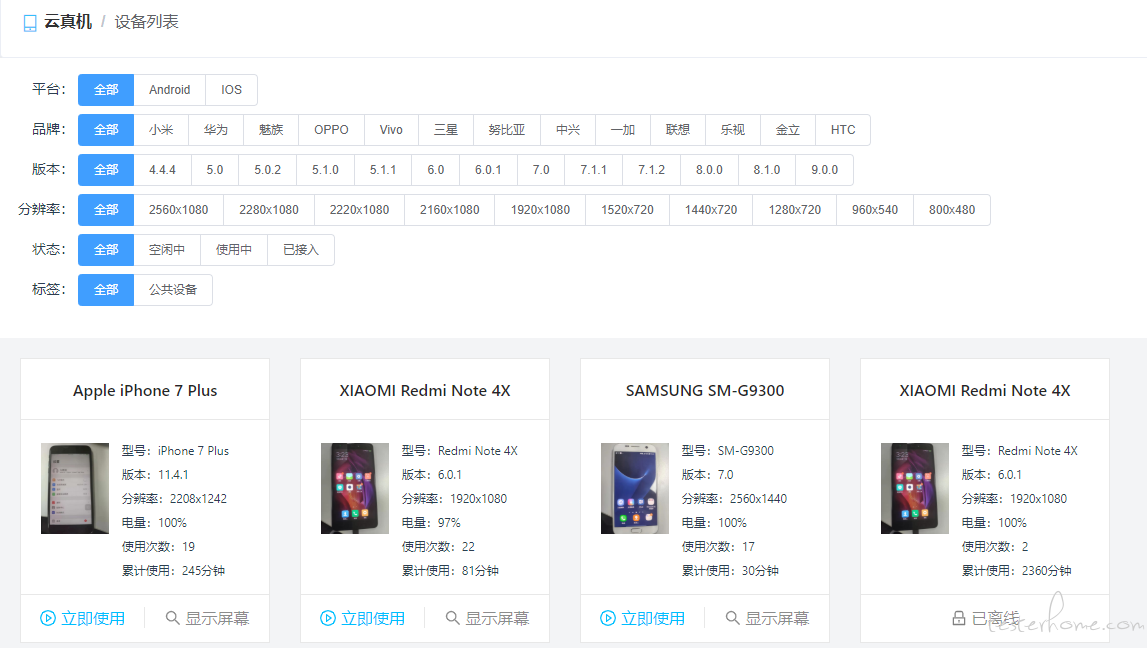Filter version by 9.0.0
This screenshot has height=648, width=1147.
[824, 170]
